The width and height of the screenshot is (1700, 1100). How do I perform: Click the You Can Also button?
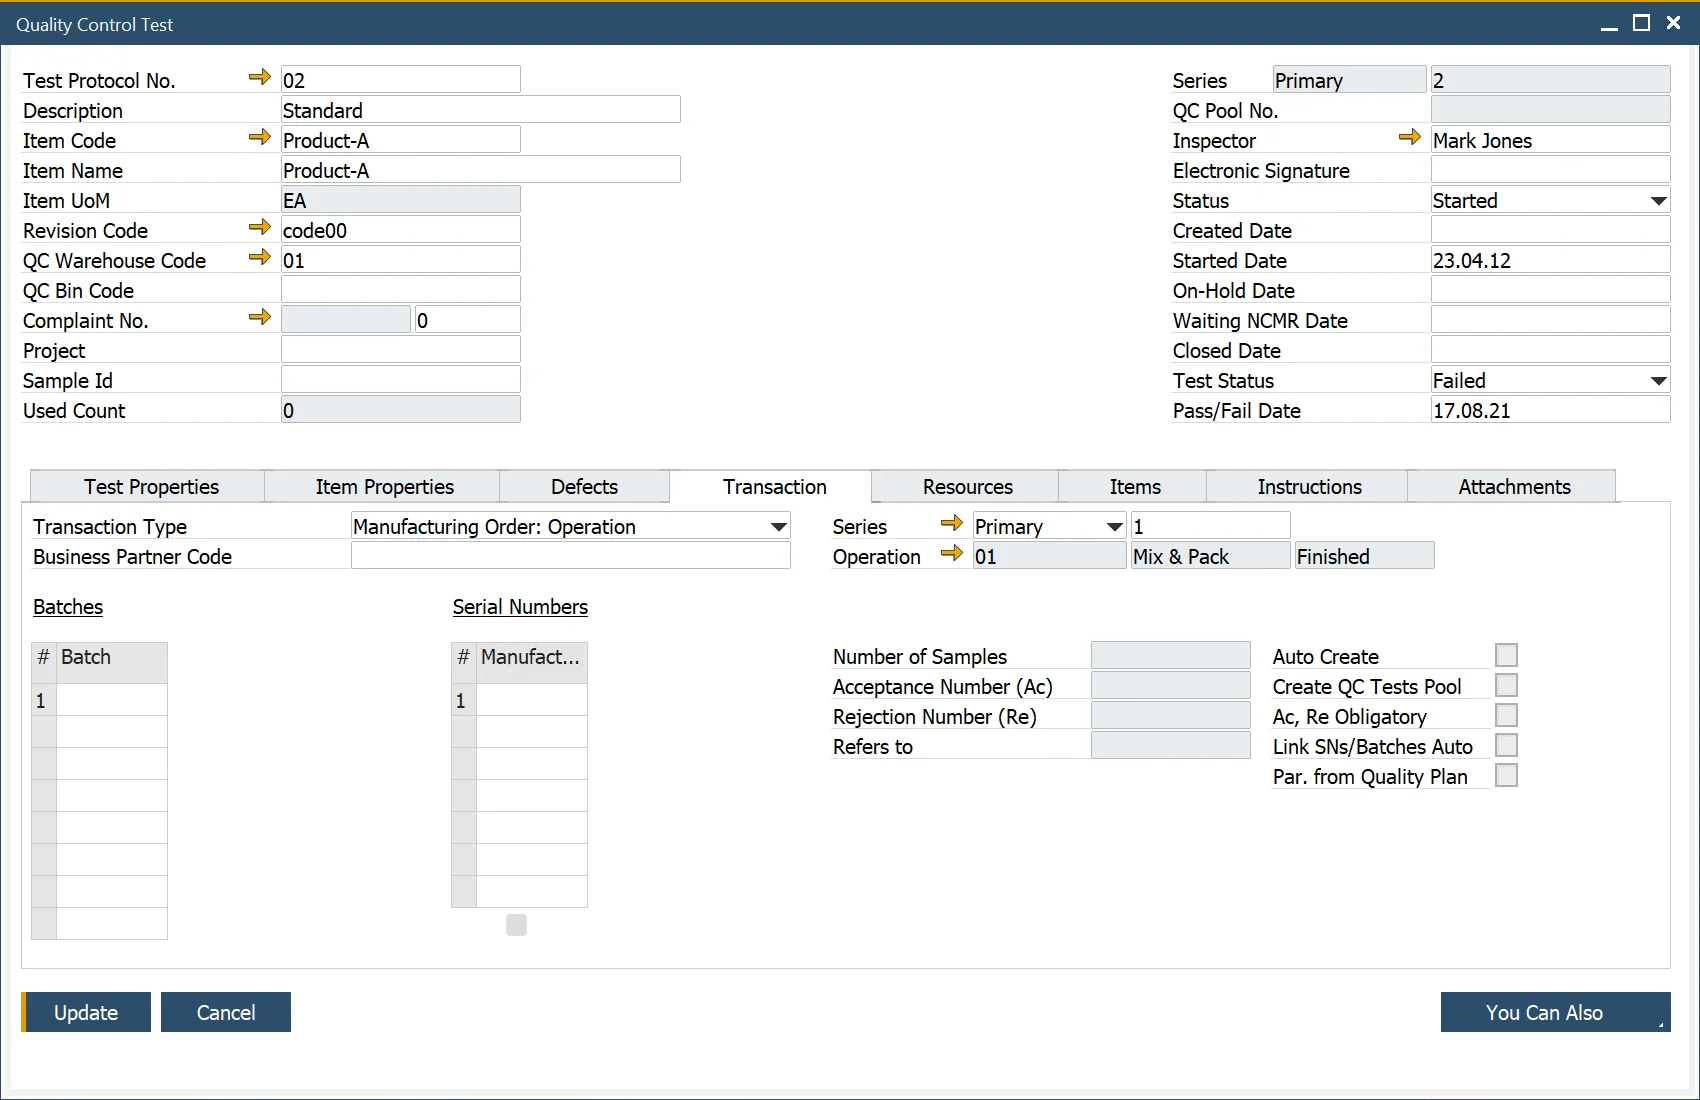pos(1554,1012)
